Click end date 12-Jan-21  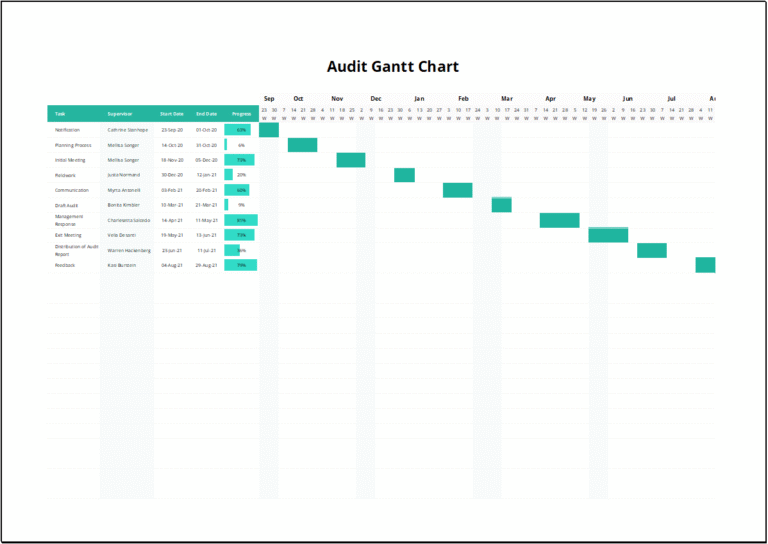(x=206, y=175)
